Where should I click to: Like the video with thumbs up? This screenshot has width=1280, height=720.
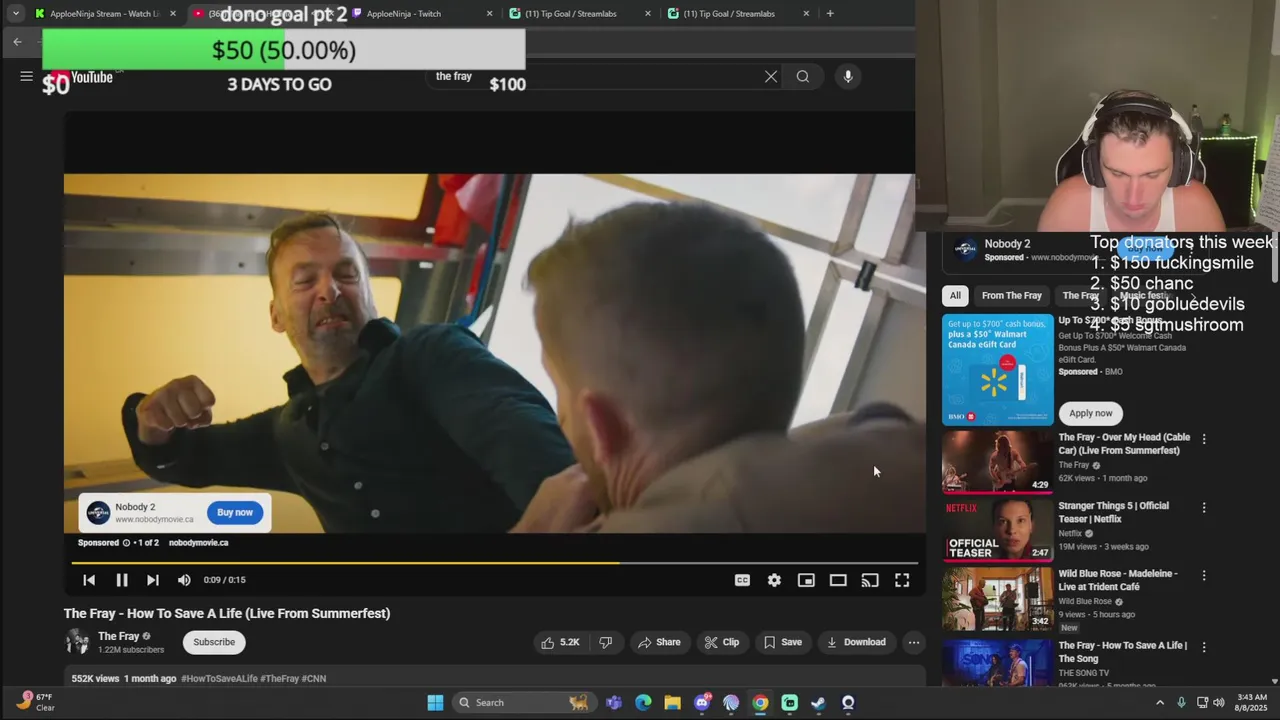click(x=560, y=642)
